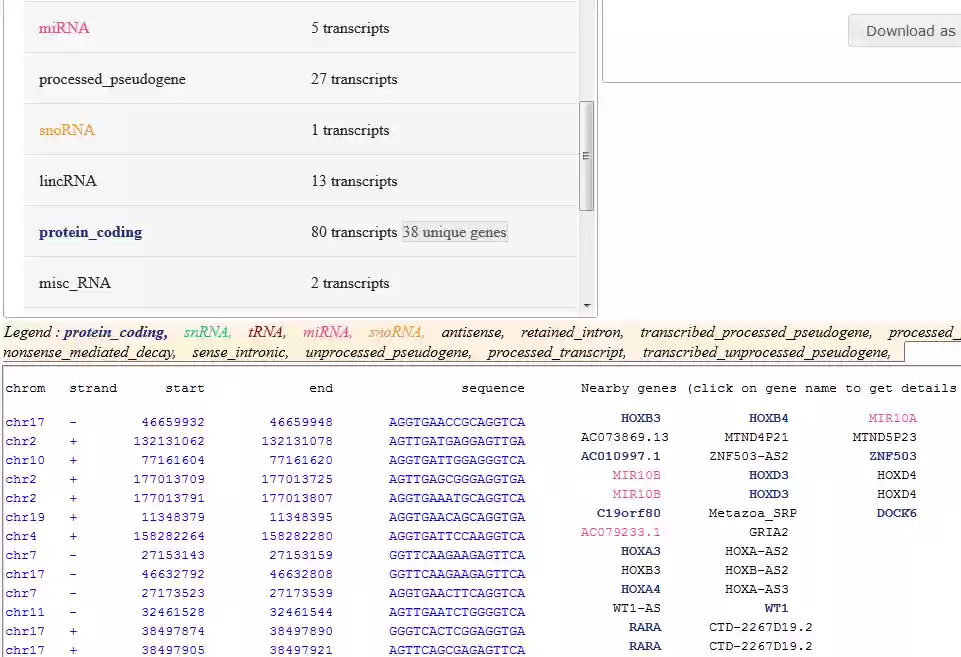The width and height of the screenshot is (961, 657).
Task: Open the HOXA3 gene details
Action: coord(640,551)
